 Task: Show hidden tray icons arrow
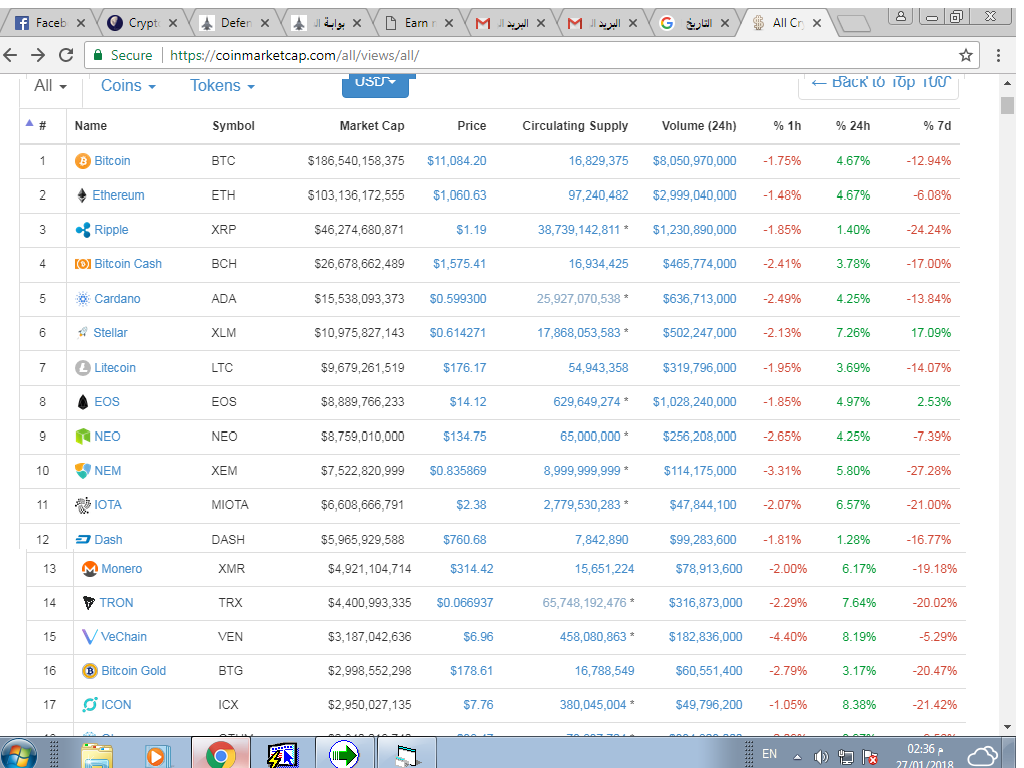tap(797, 758)
